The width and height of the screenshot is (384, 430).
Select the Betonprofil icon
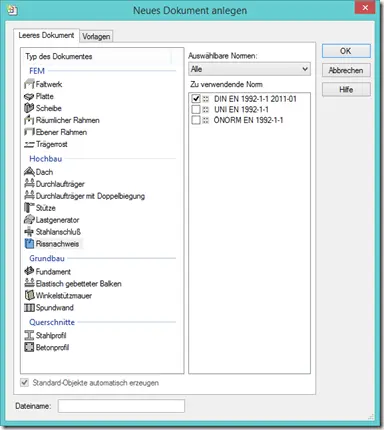(x=29, y=347)
